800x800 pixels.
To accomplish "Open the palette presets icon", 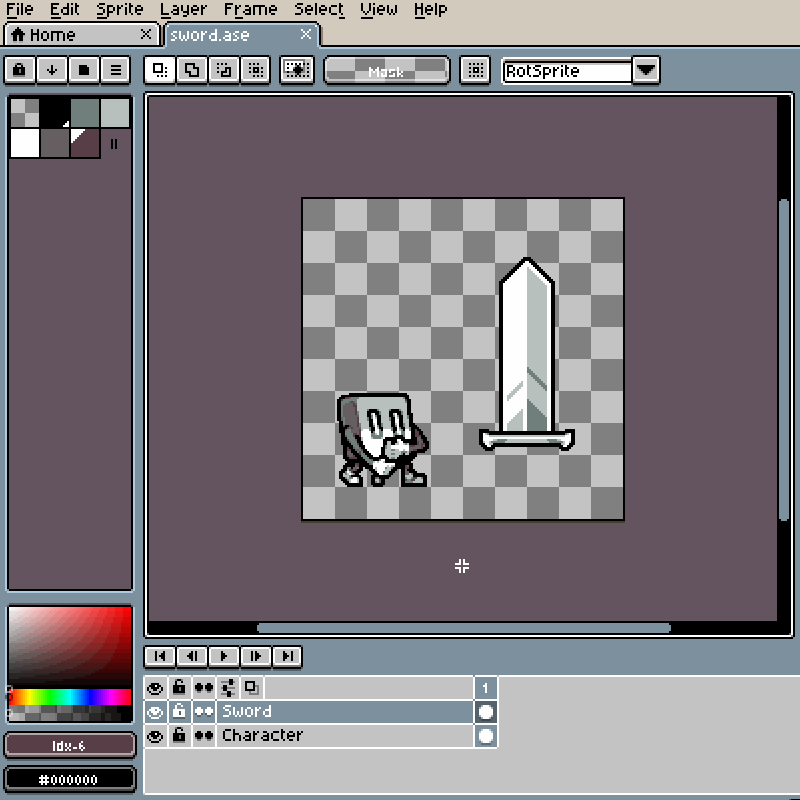I will pyautogui.click(x=83, y=70).
